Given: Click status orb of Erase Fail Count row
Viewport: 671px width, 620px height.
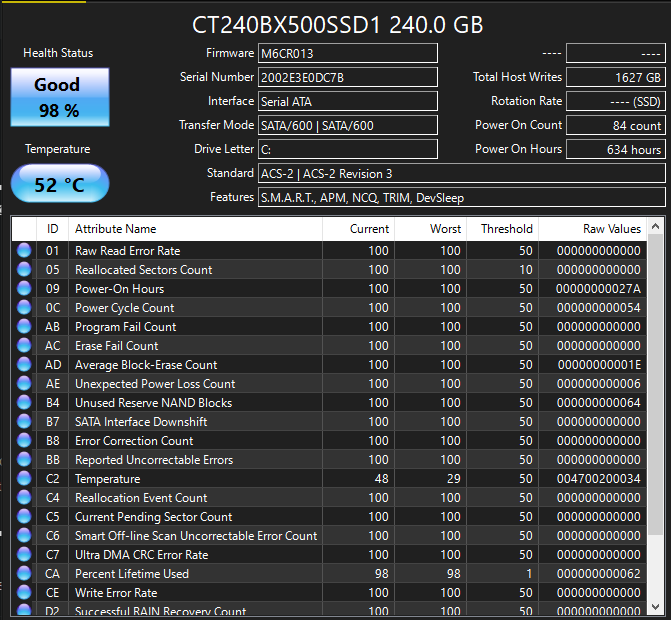Looking at the screenshot, I should (x=24, y=345).
